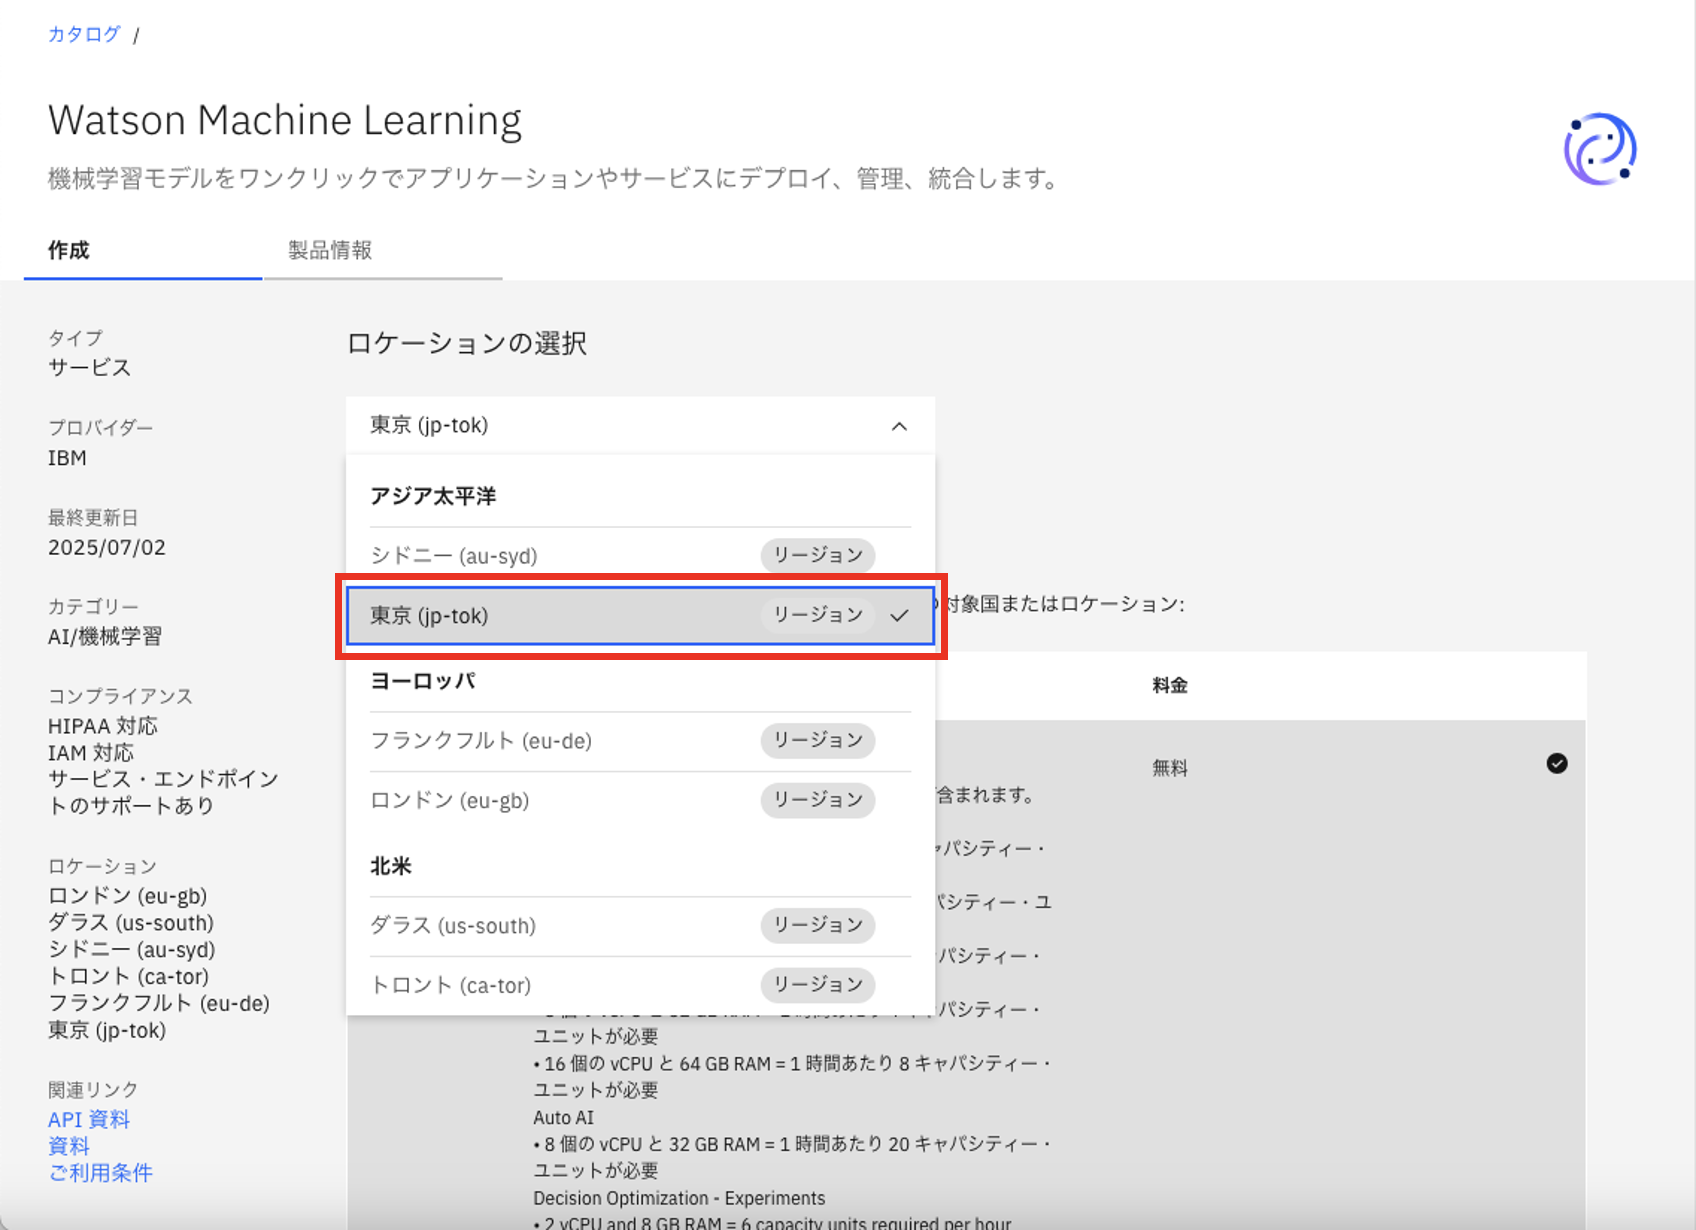This screenshot has height=1230, width=1696.
Task: Select the free plan's filled check circle
Action: [1557, 764]
